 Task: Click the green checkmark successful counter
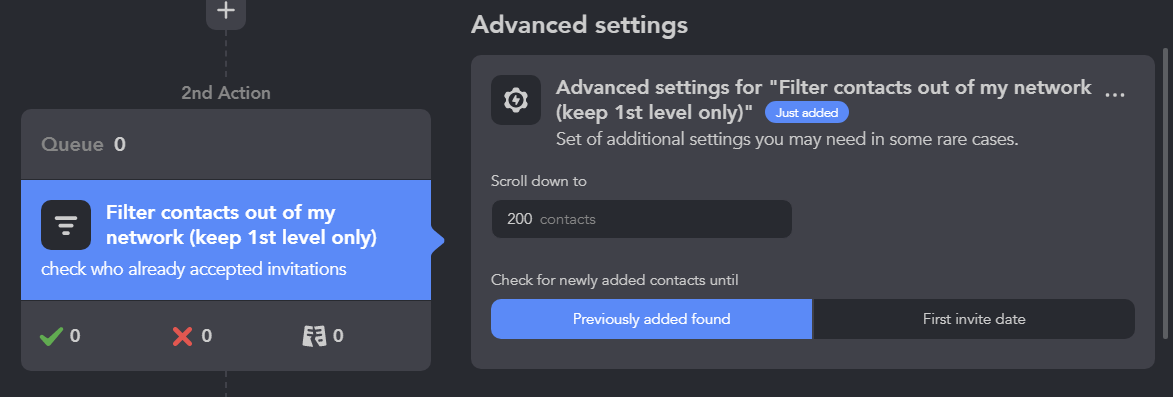[60, 336]
